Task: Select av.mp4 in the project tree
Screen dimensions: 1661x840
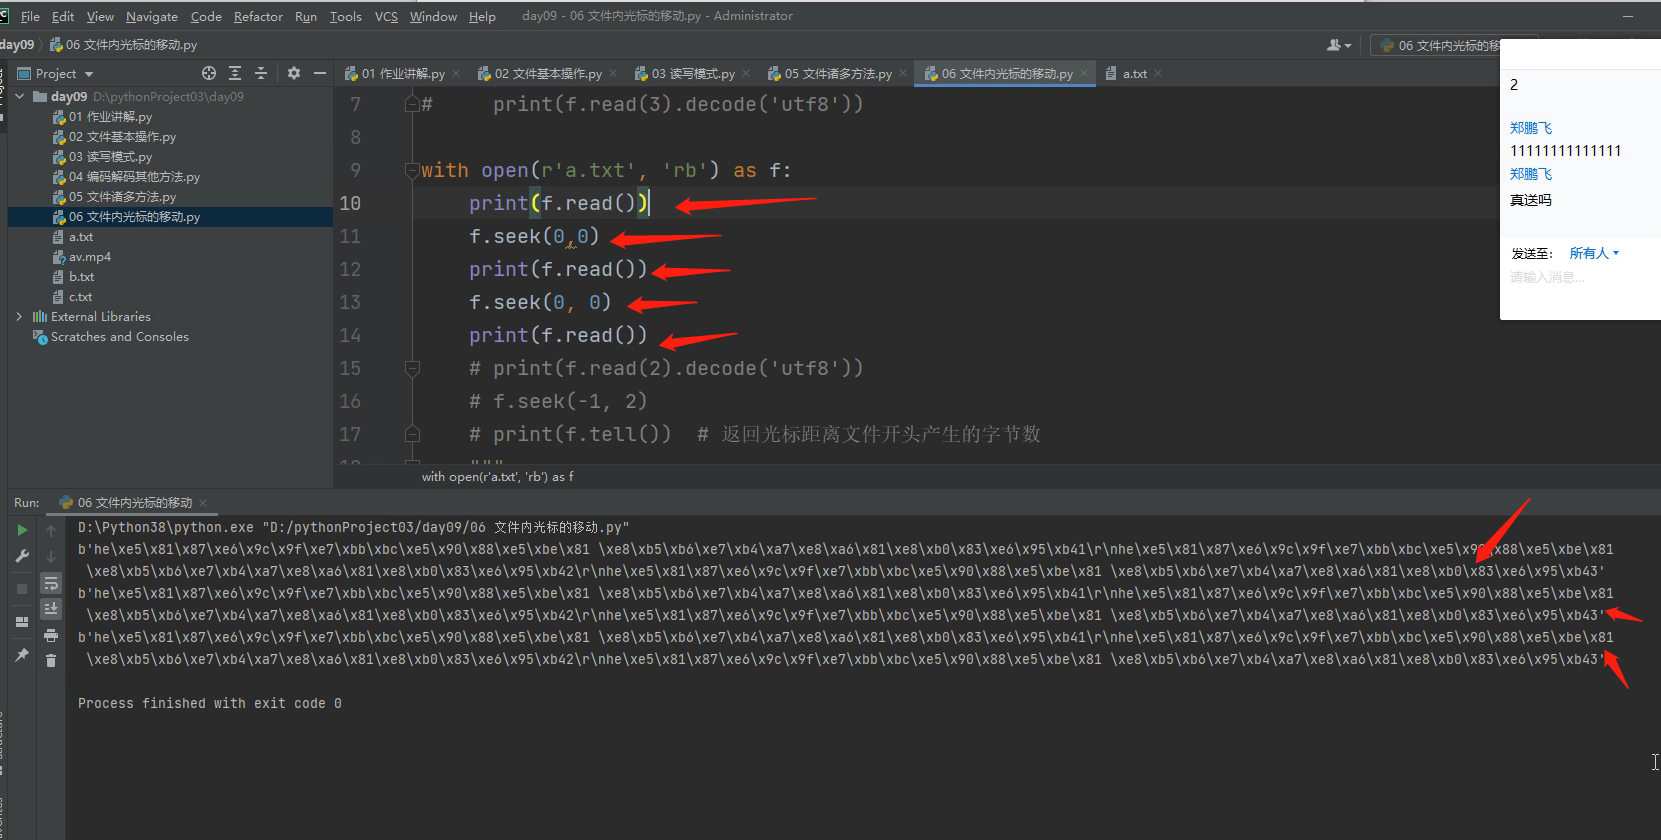Action: pyautogui.click(x=90, y=257)
